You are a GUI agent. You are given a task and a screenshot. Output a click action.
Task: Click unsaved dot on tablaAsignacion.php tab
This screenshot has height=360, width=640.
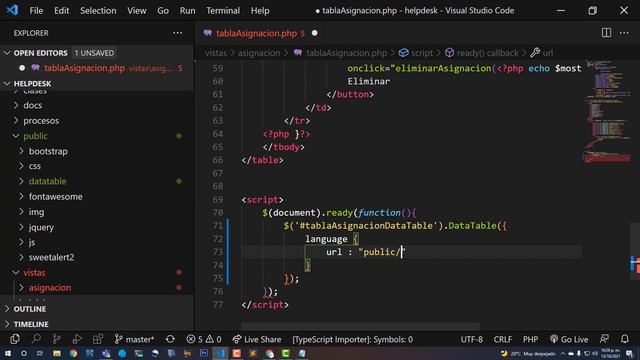pyautogui.click(x=314, y=33)
